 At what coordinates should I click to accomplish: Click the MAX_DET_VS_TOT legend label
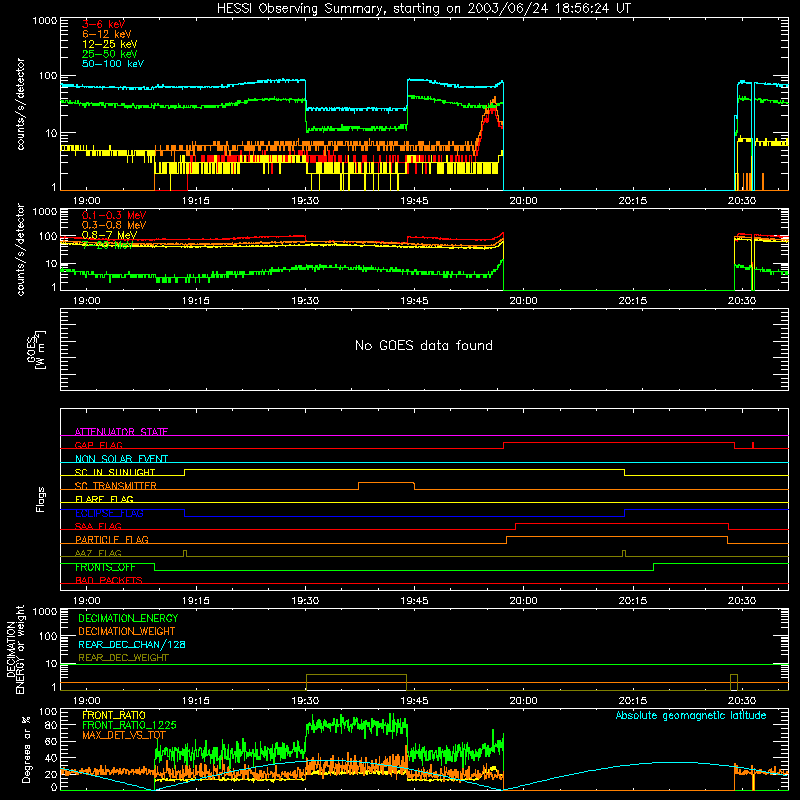click(x=124, y=735)
